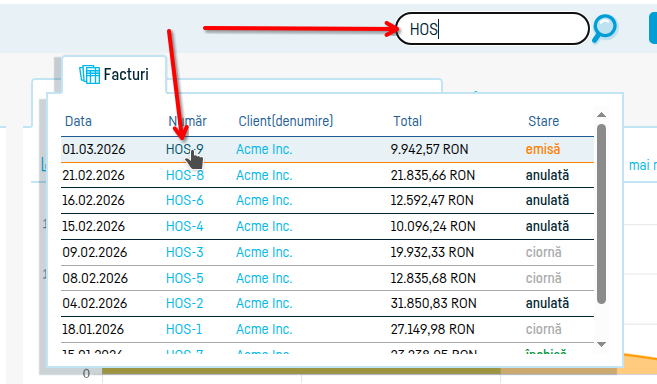Click total 9.942,57 RON
The height and width of the screenshot is (384, 657).
[x=429, y=149]
